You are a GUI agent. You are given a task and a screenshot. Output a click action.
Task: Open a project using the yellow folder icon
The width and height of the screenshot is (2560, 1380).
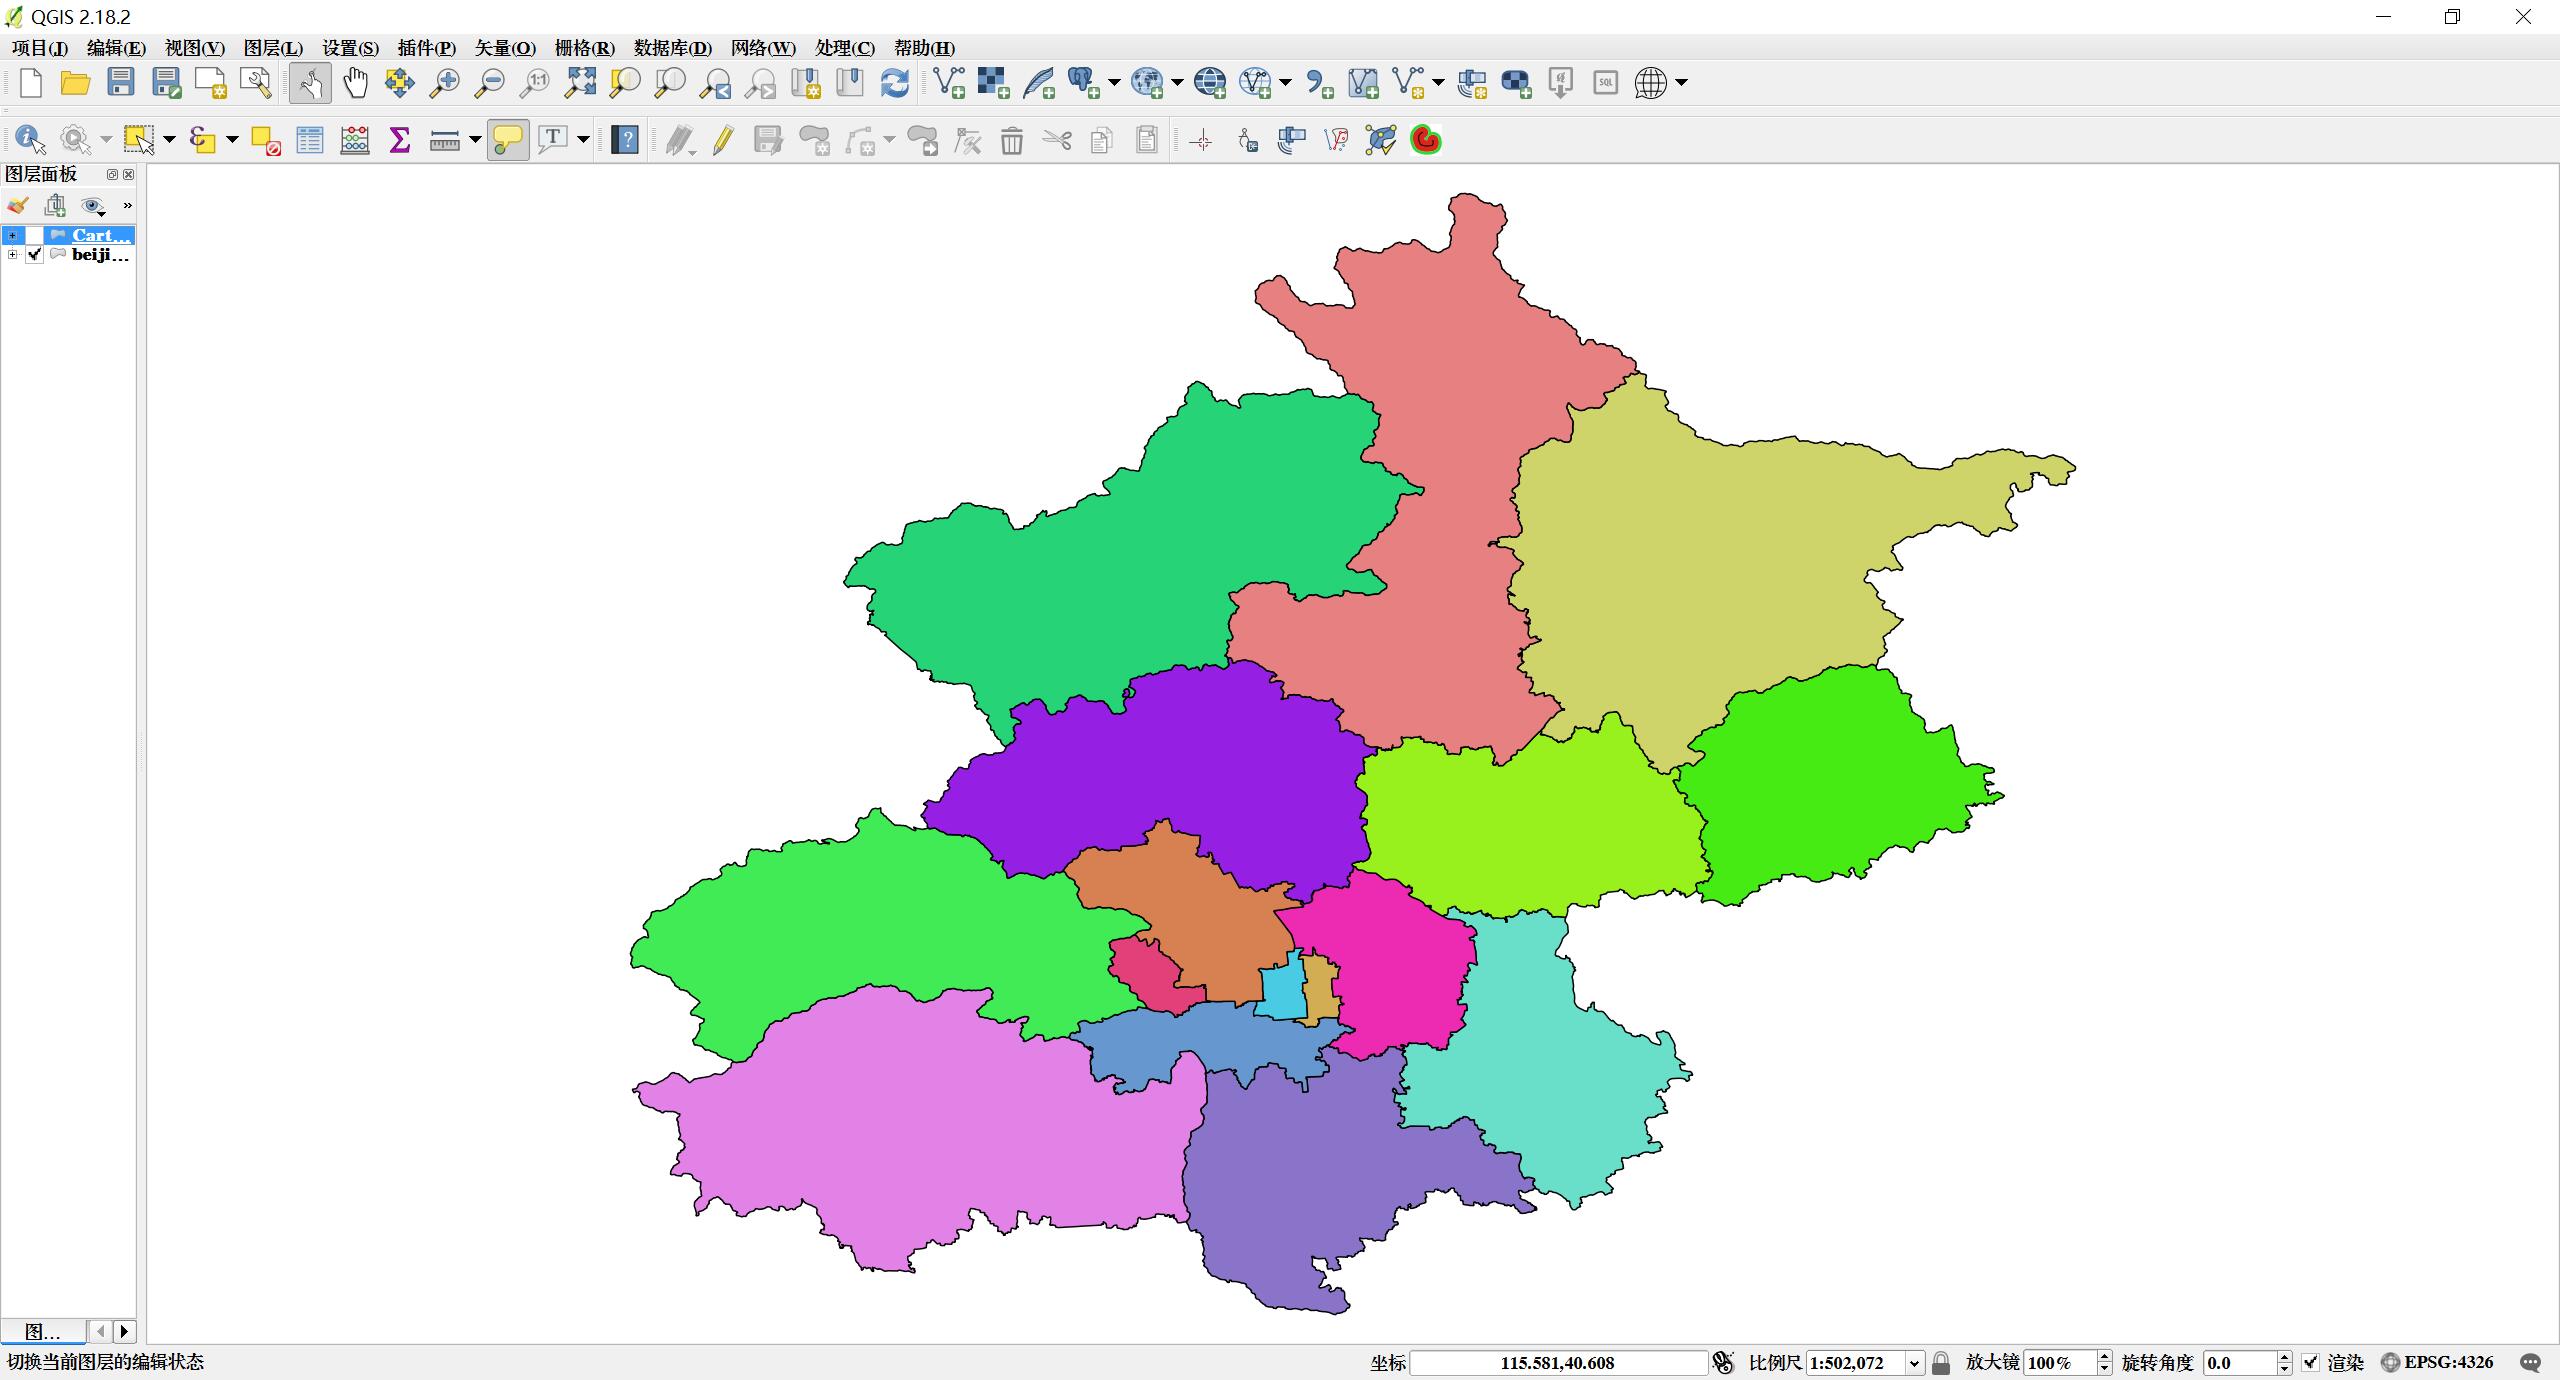(75, 83)
